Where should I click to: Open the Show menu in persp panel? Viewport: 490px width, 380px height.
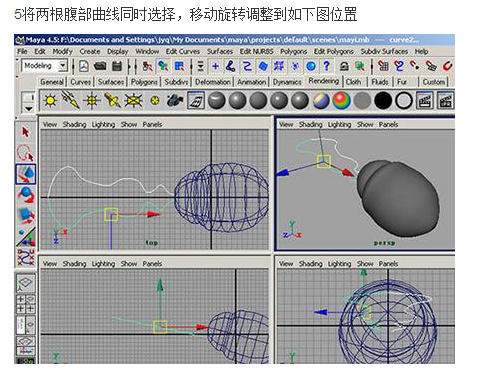[365, 124]
